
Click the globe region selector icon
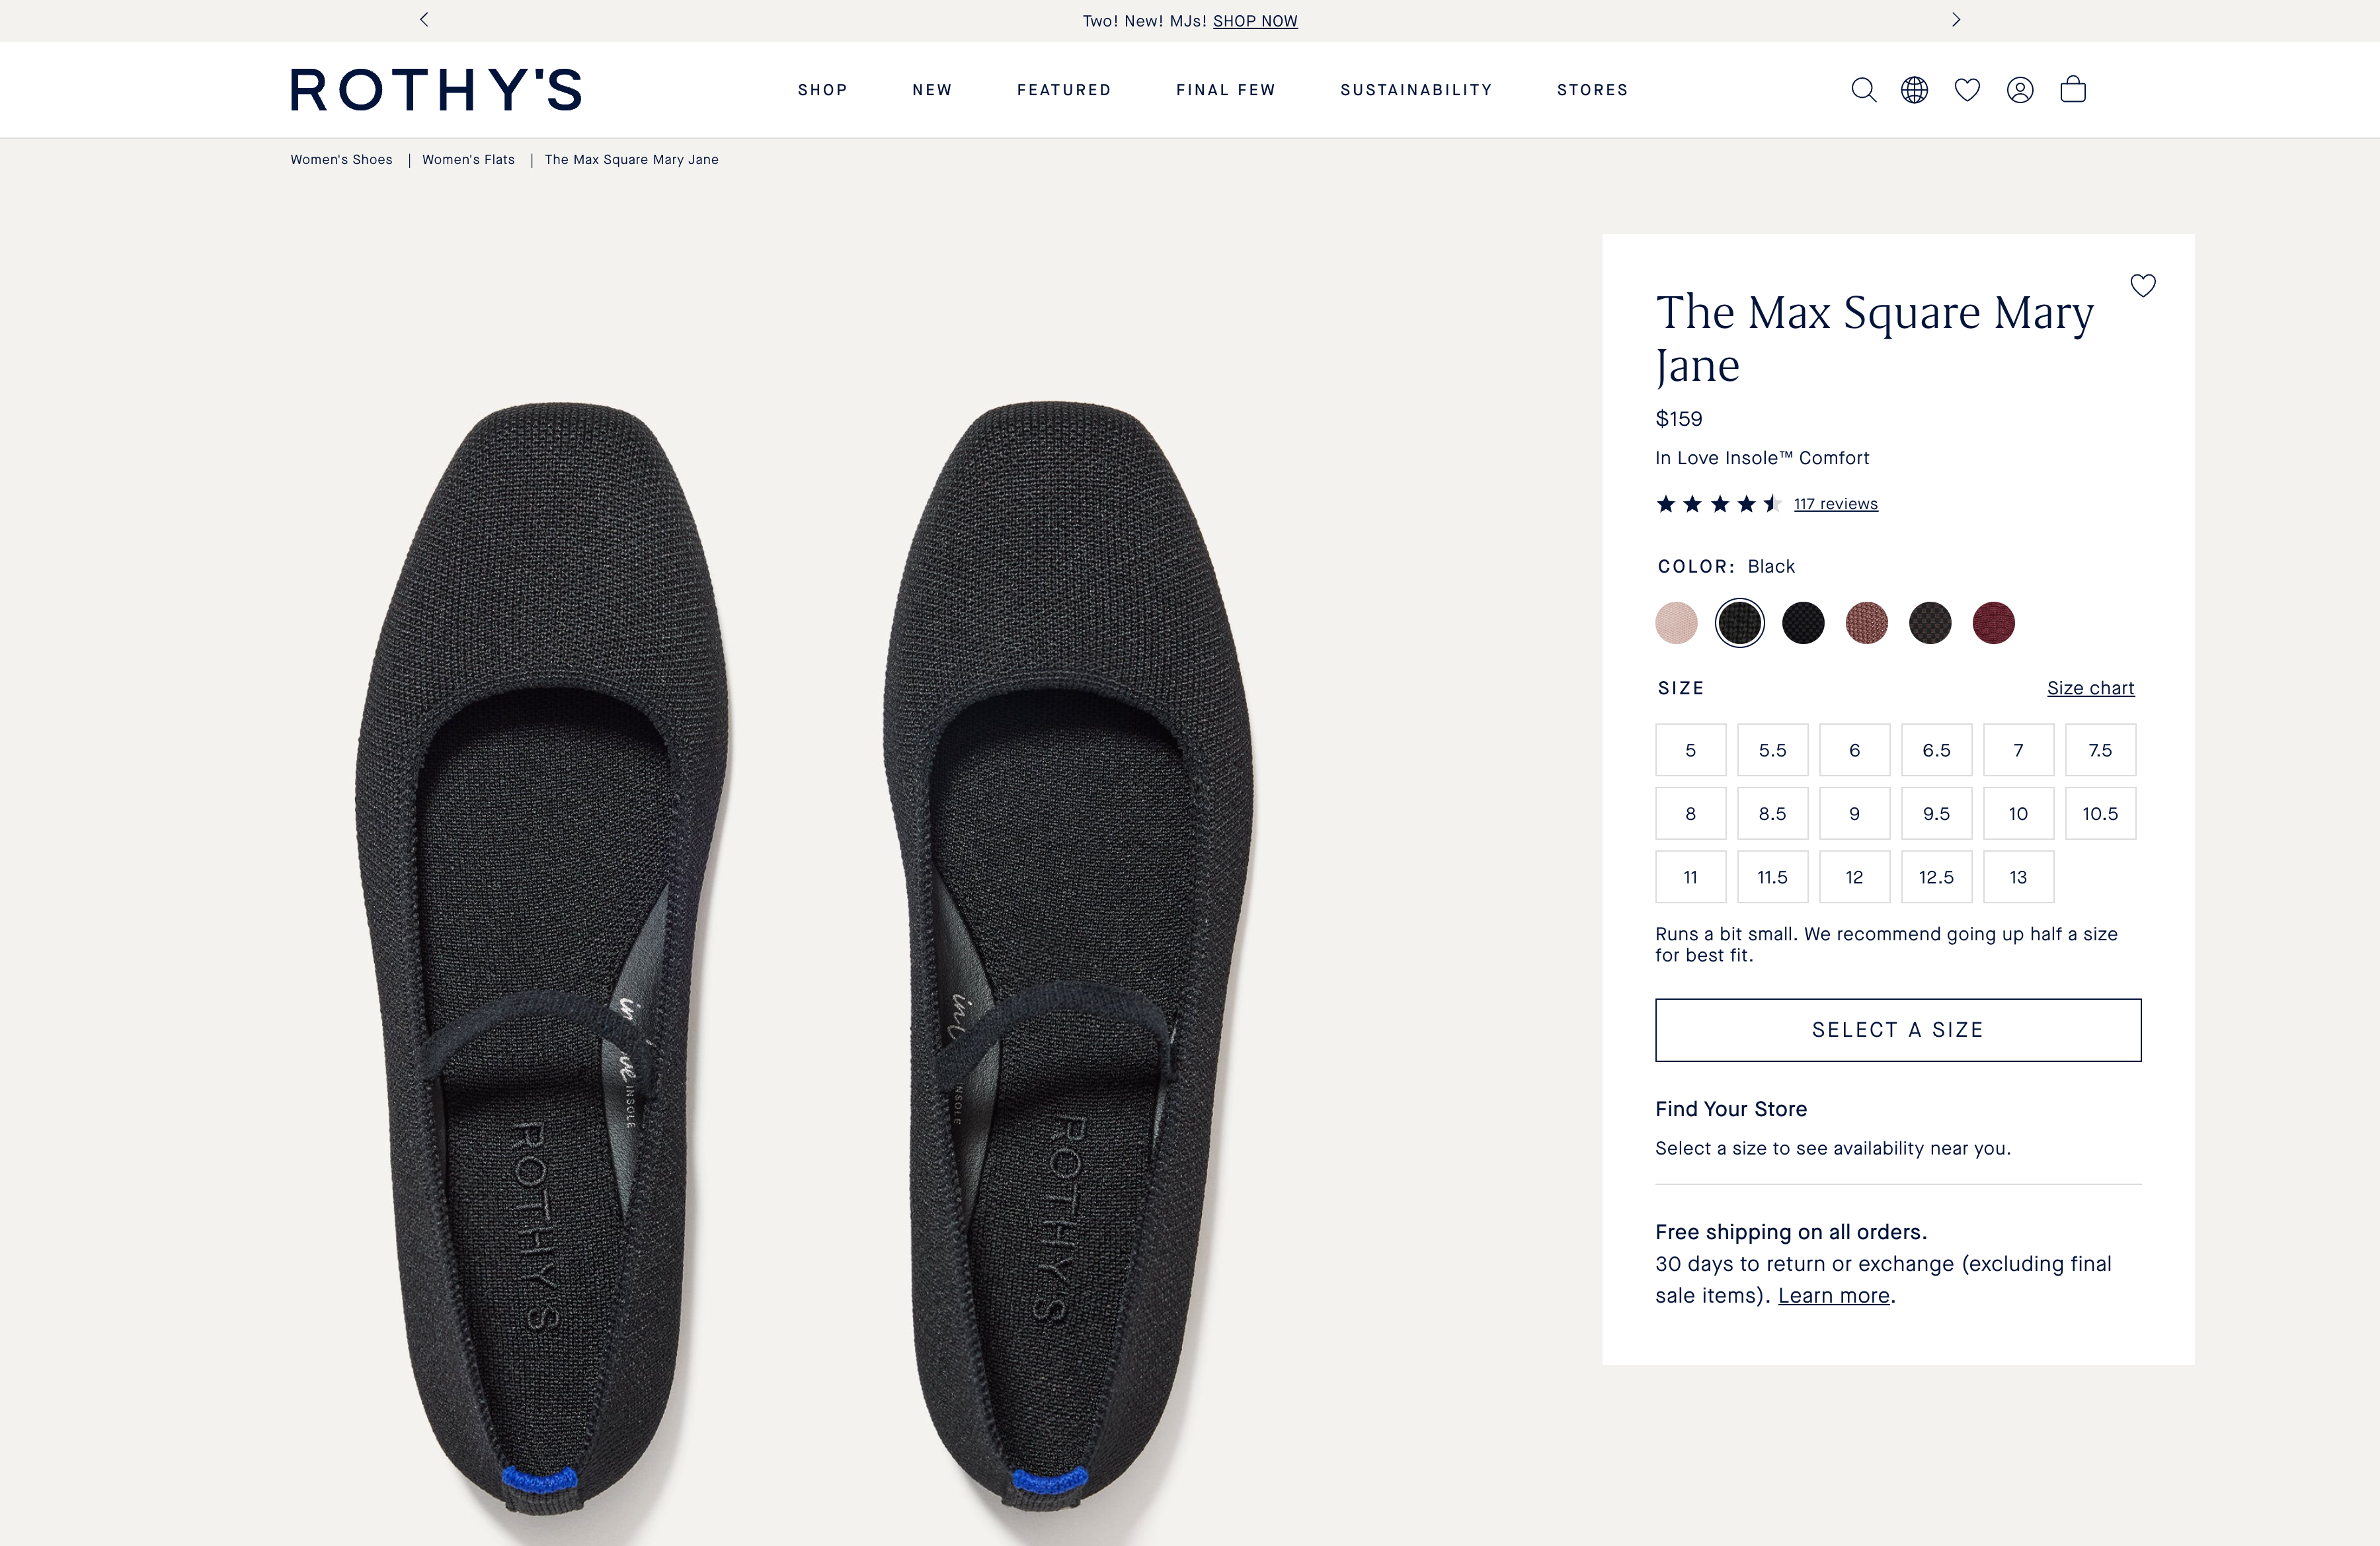[x=1914, y=90]
